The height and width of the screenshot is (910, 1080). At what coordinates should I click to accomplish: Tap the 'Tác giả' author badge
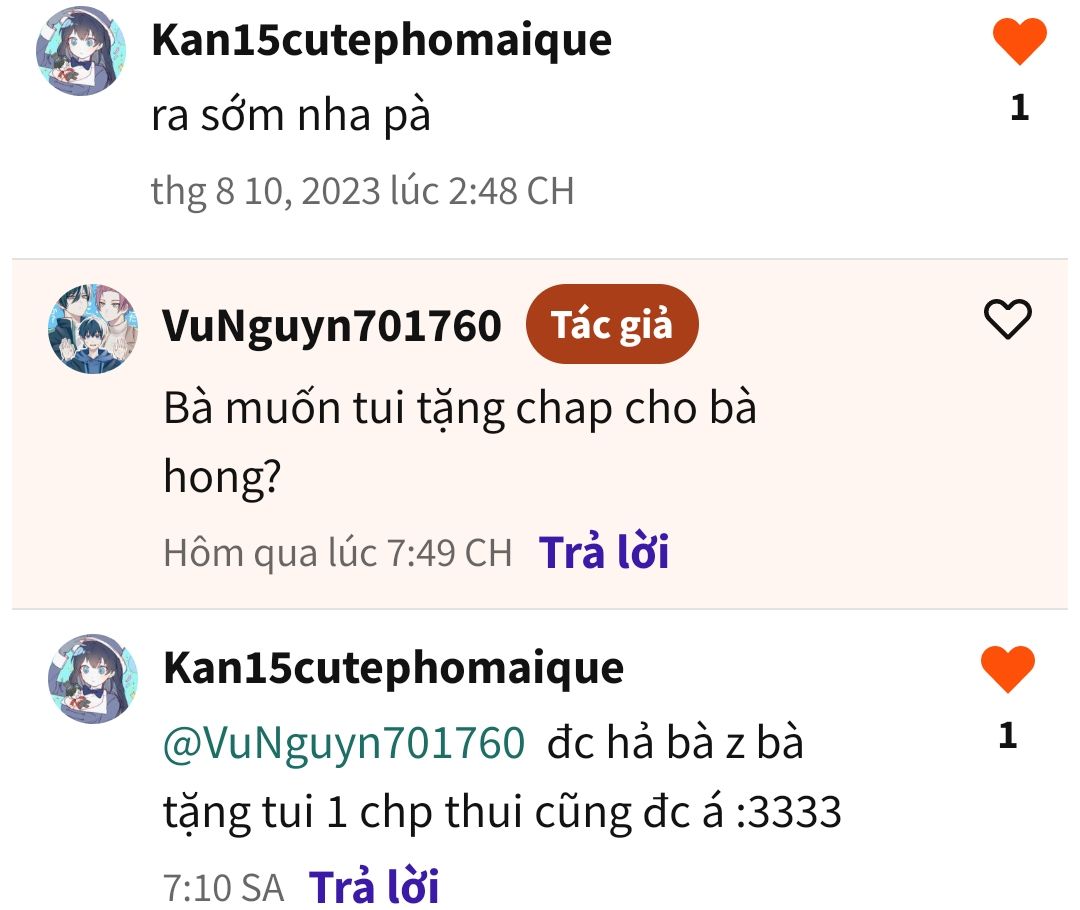tap(612, 324)
